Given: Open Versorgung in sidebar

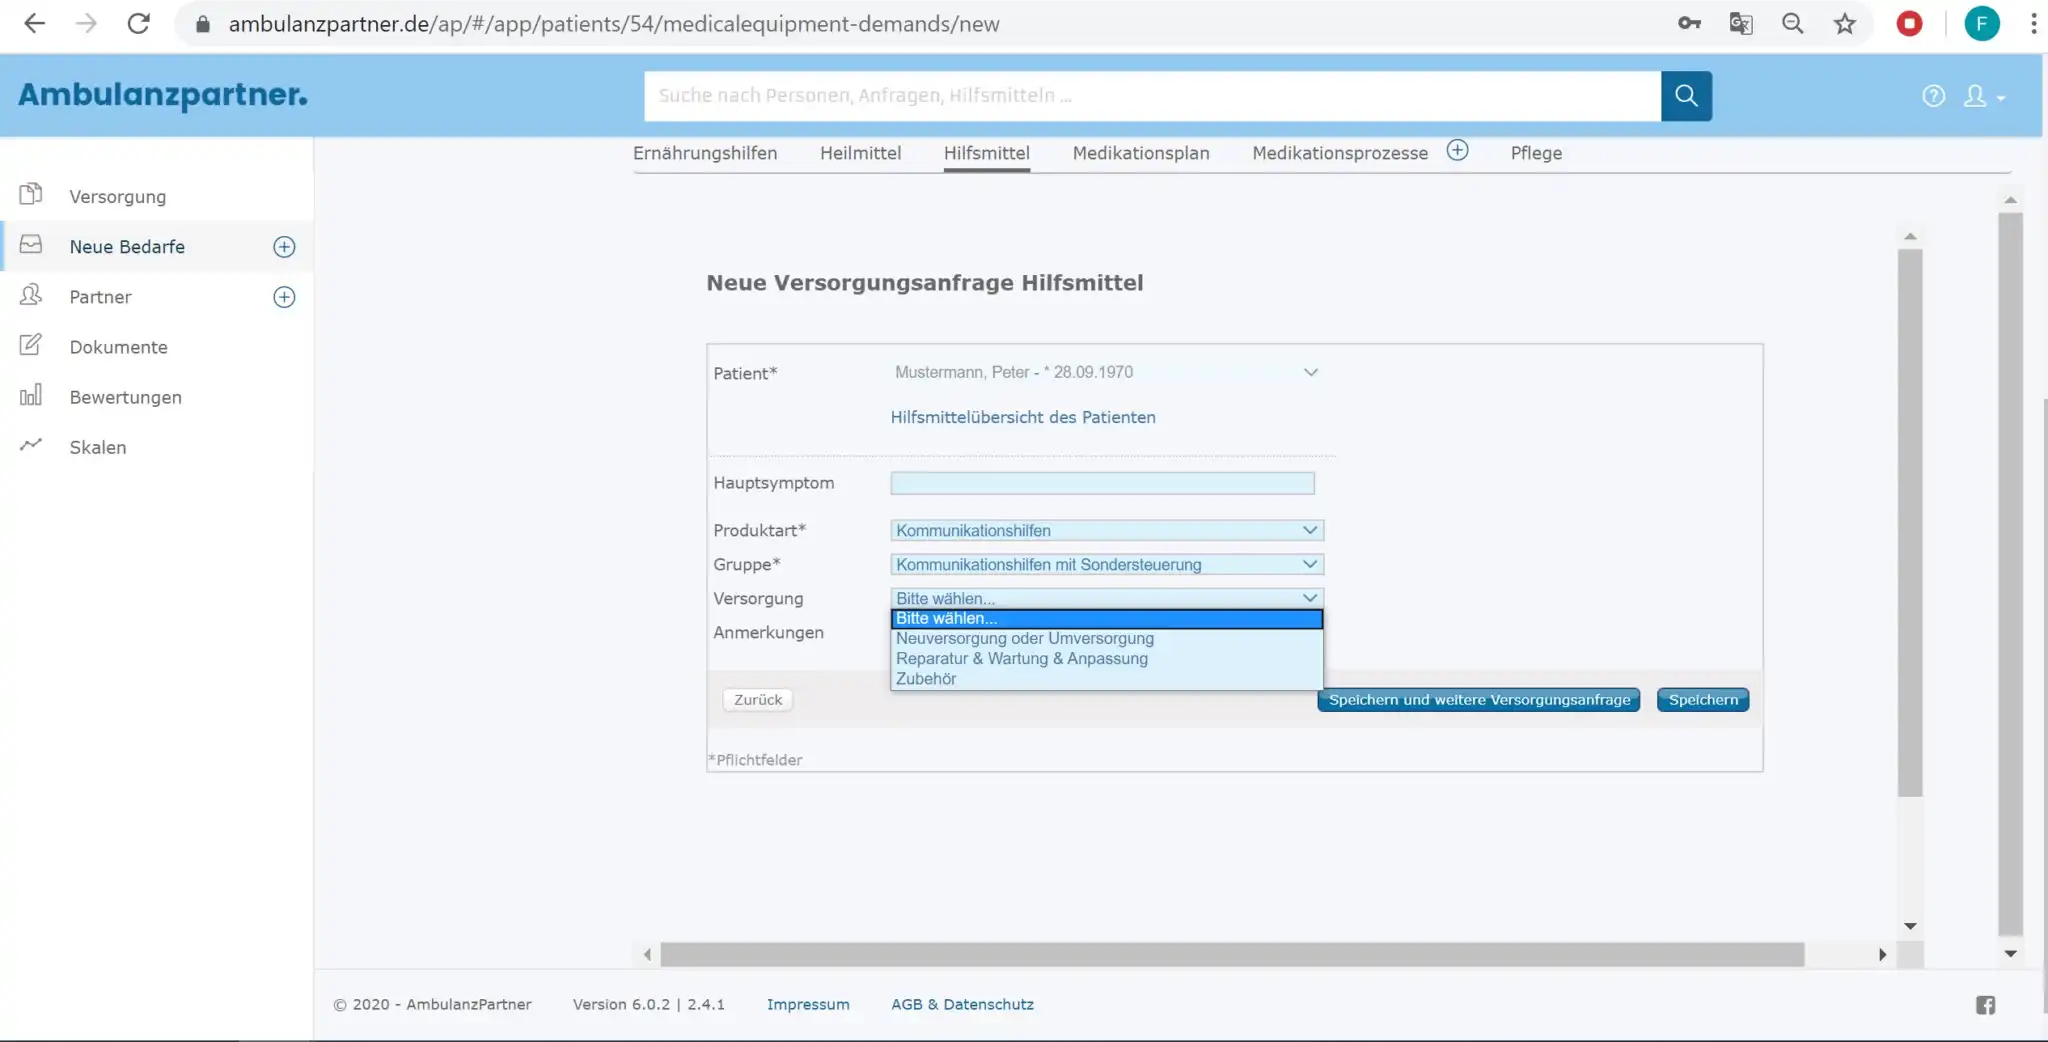Looking at the screenshot, I should (118, 197).
